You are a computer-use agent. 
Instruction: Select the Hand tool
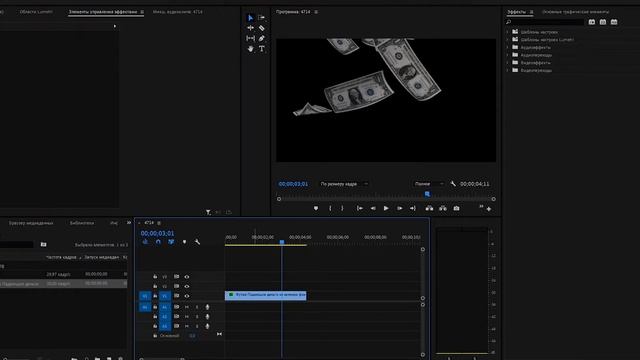tap(250, 49)
